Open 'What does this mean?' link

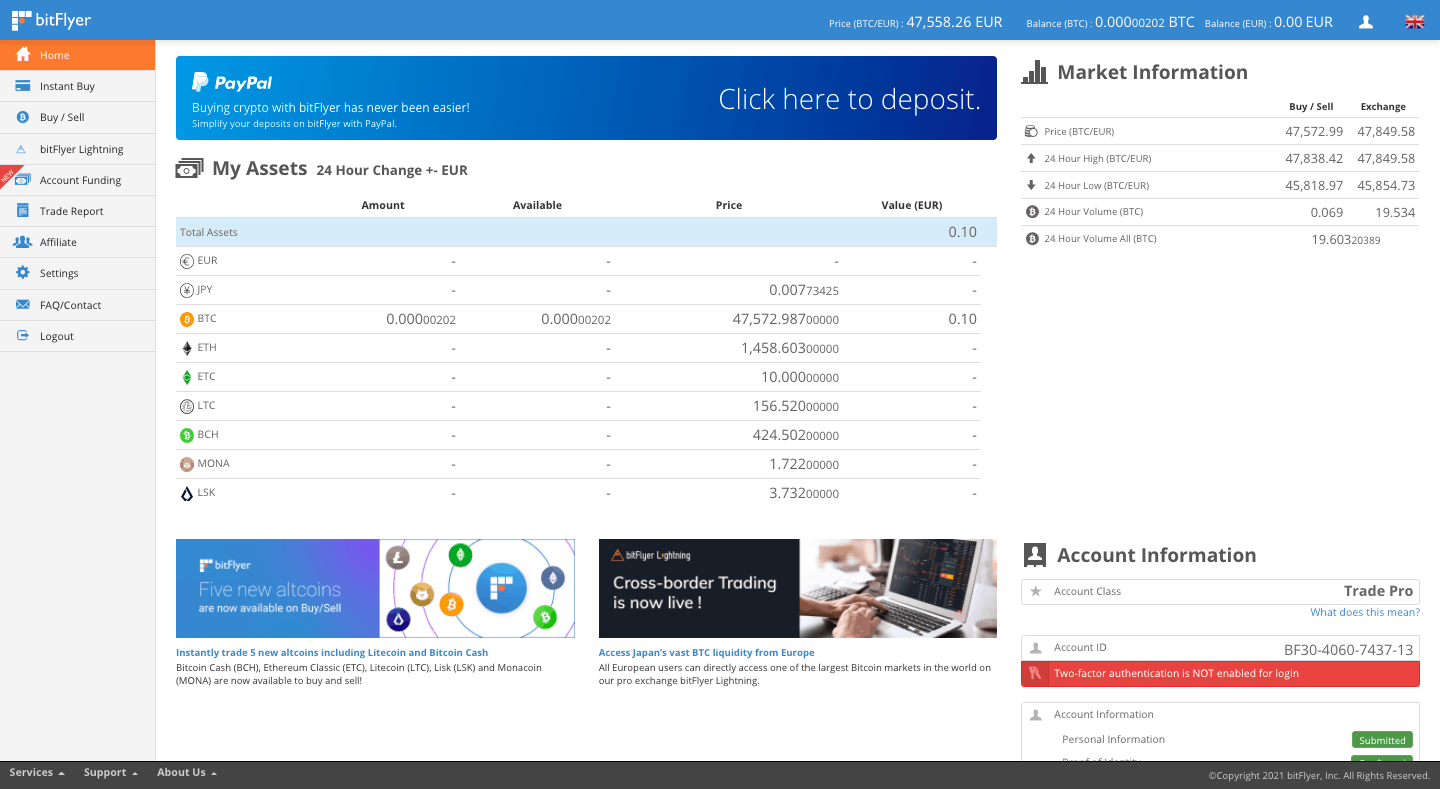click(1365, 612)
